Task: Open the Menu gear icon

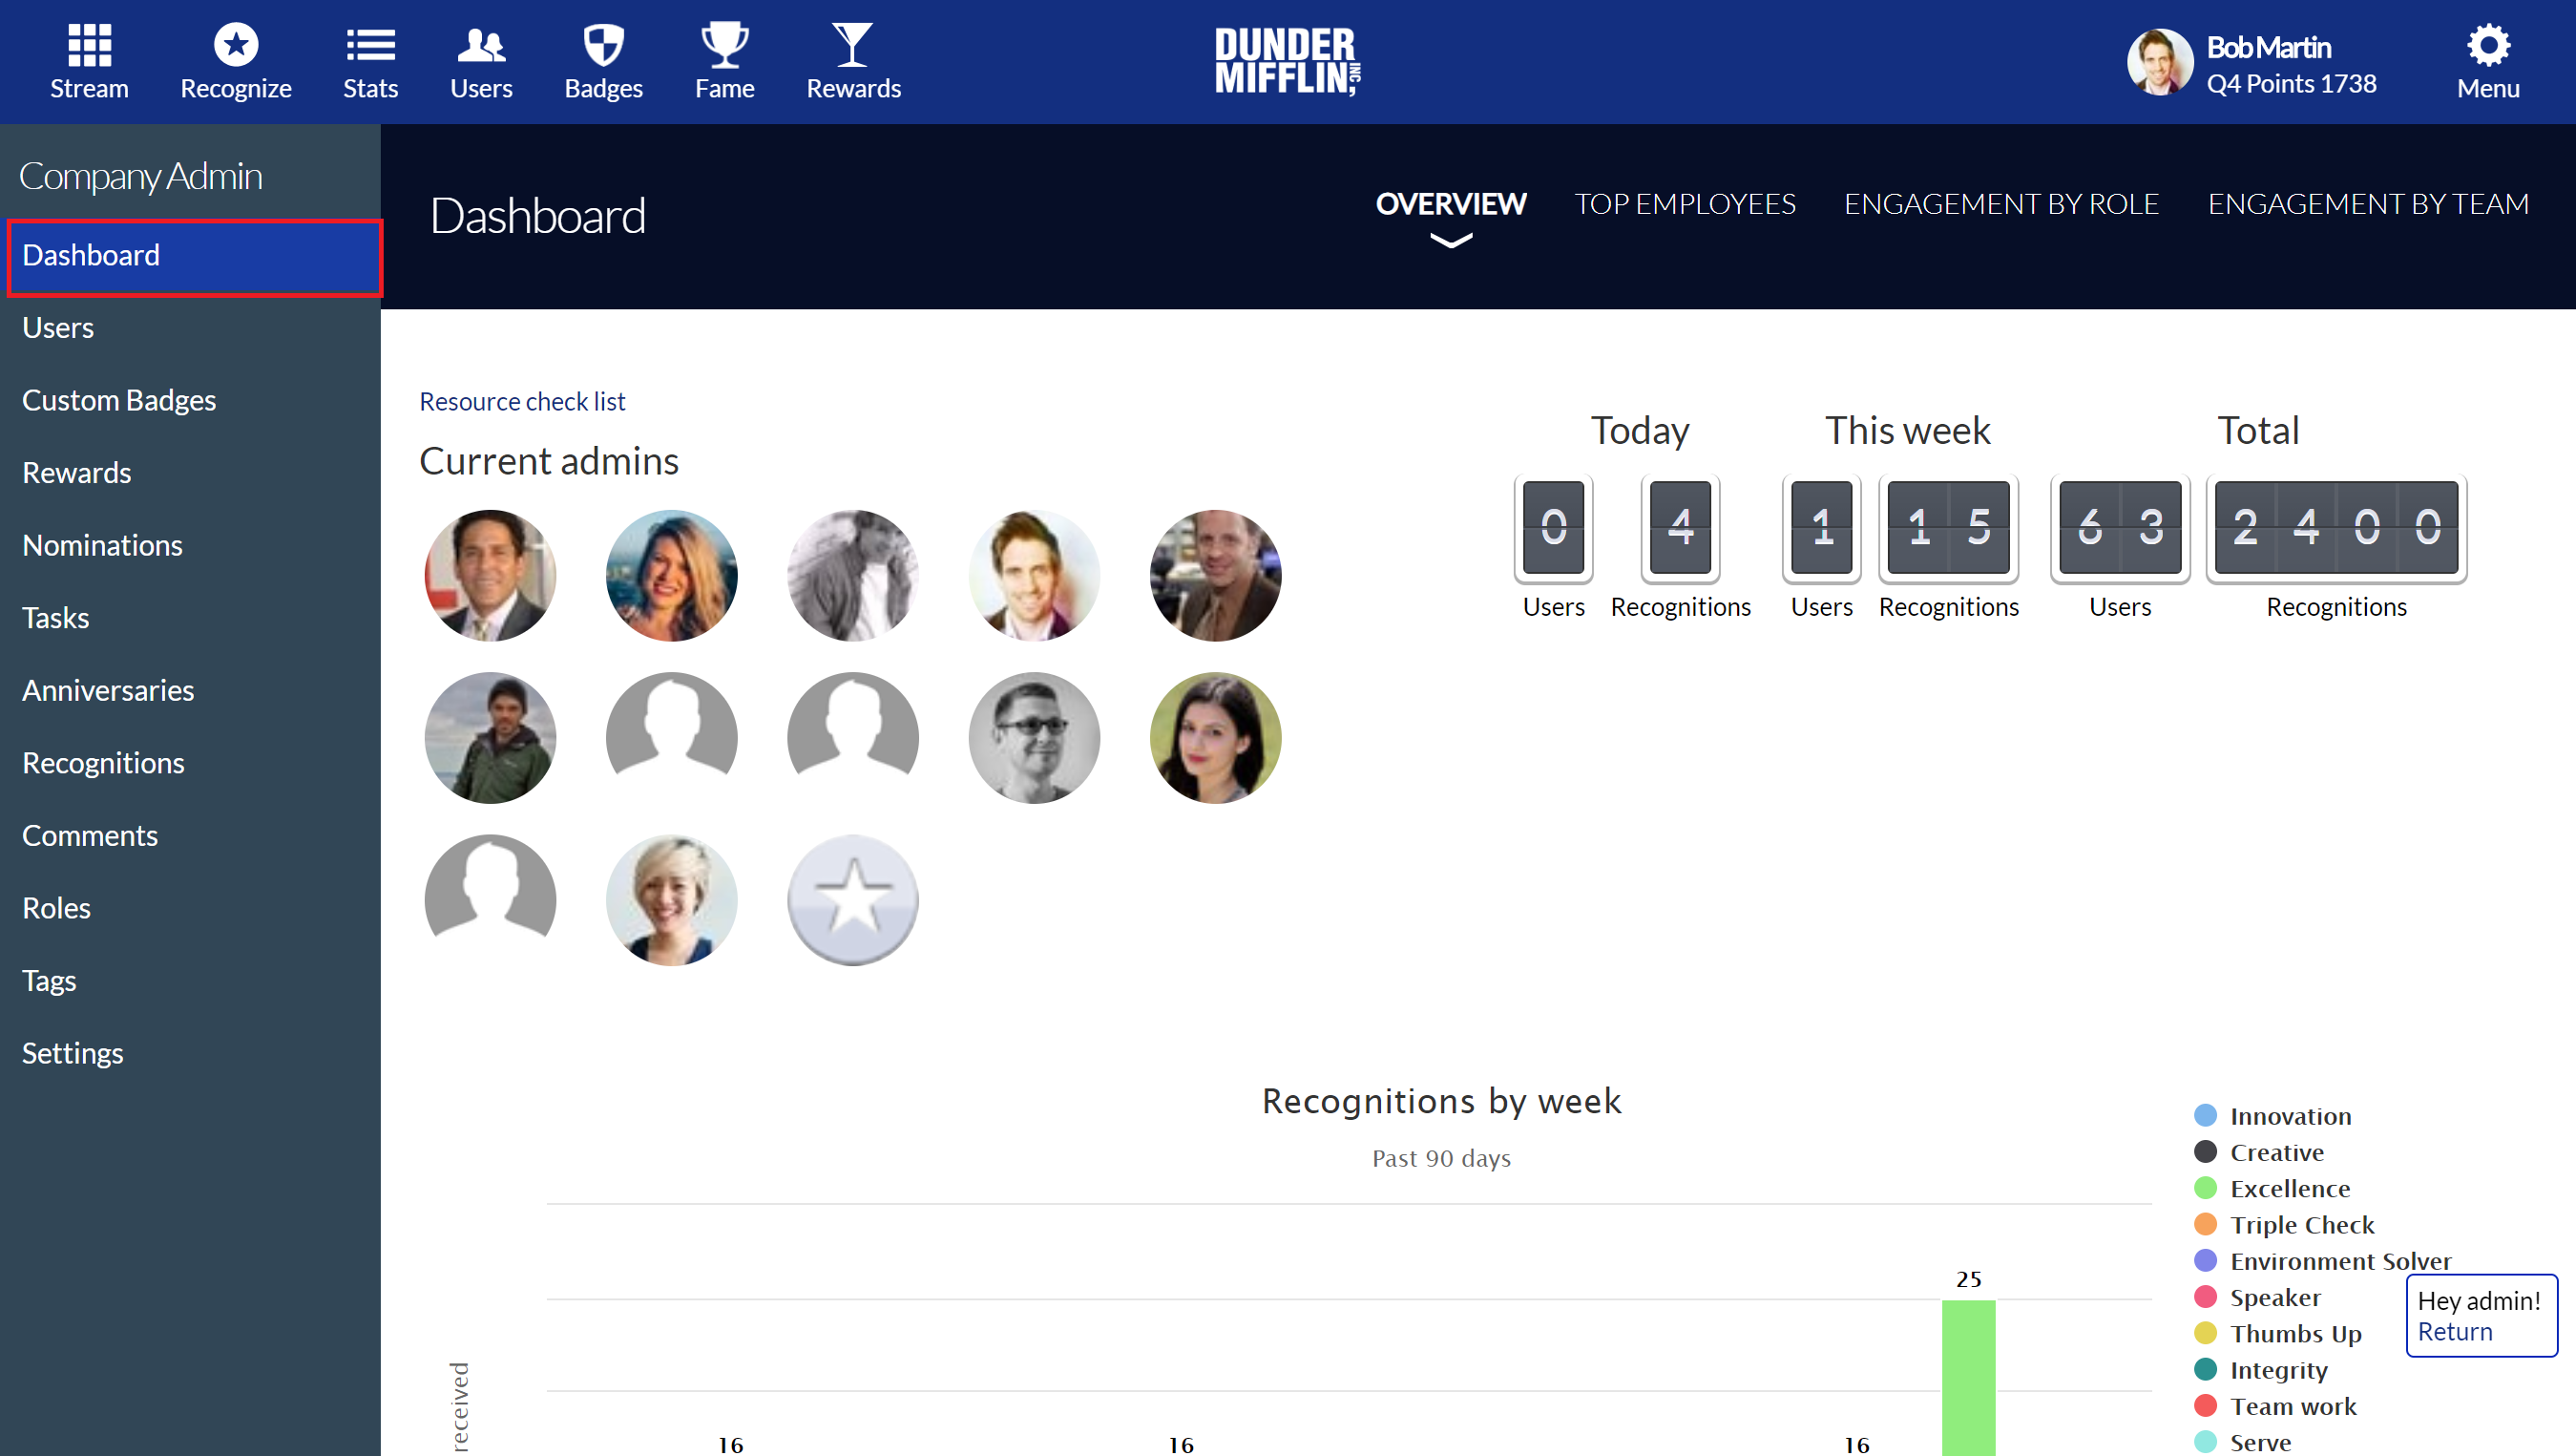Action: tap(2488, 45)
